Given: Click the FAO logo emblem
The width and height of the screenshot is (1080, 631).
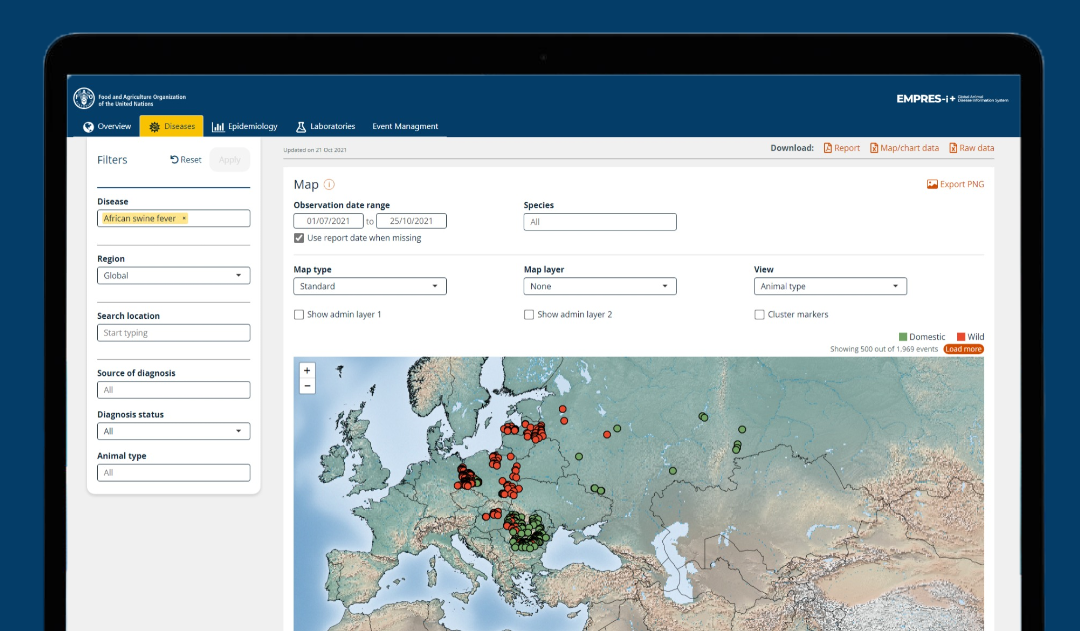Looking at the screenshot, I should 84,99.
